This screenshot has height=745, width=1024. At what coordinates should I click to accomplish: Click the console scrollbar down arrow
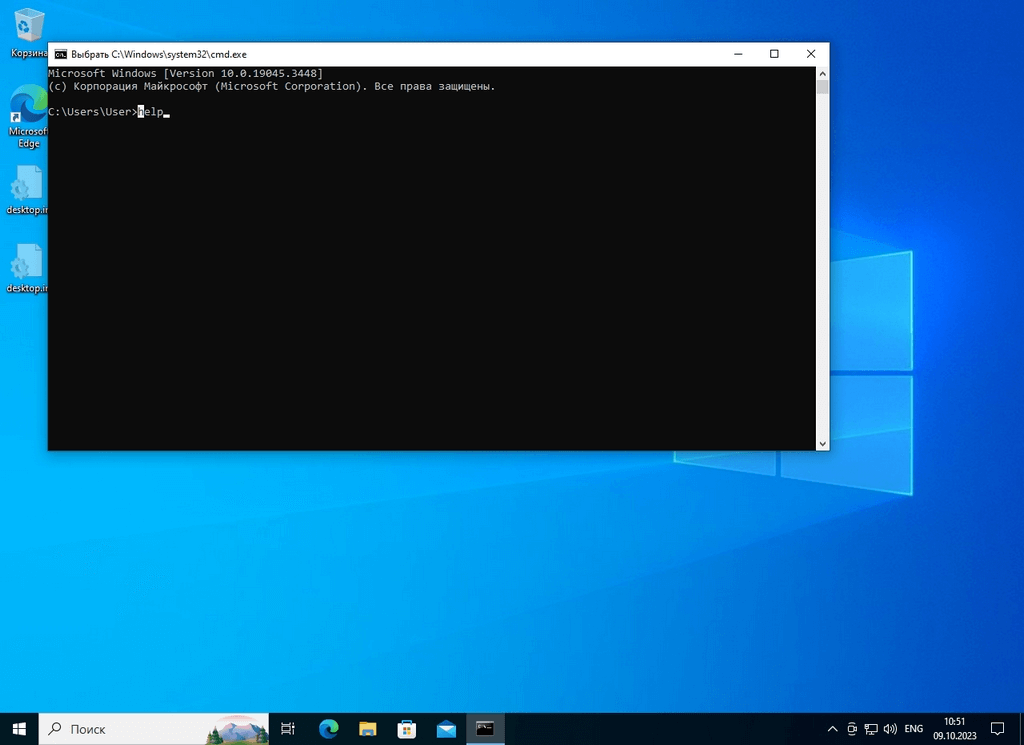pos(823,444)
